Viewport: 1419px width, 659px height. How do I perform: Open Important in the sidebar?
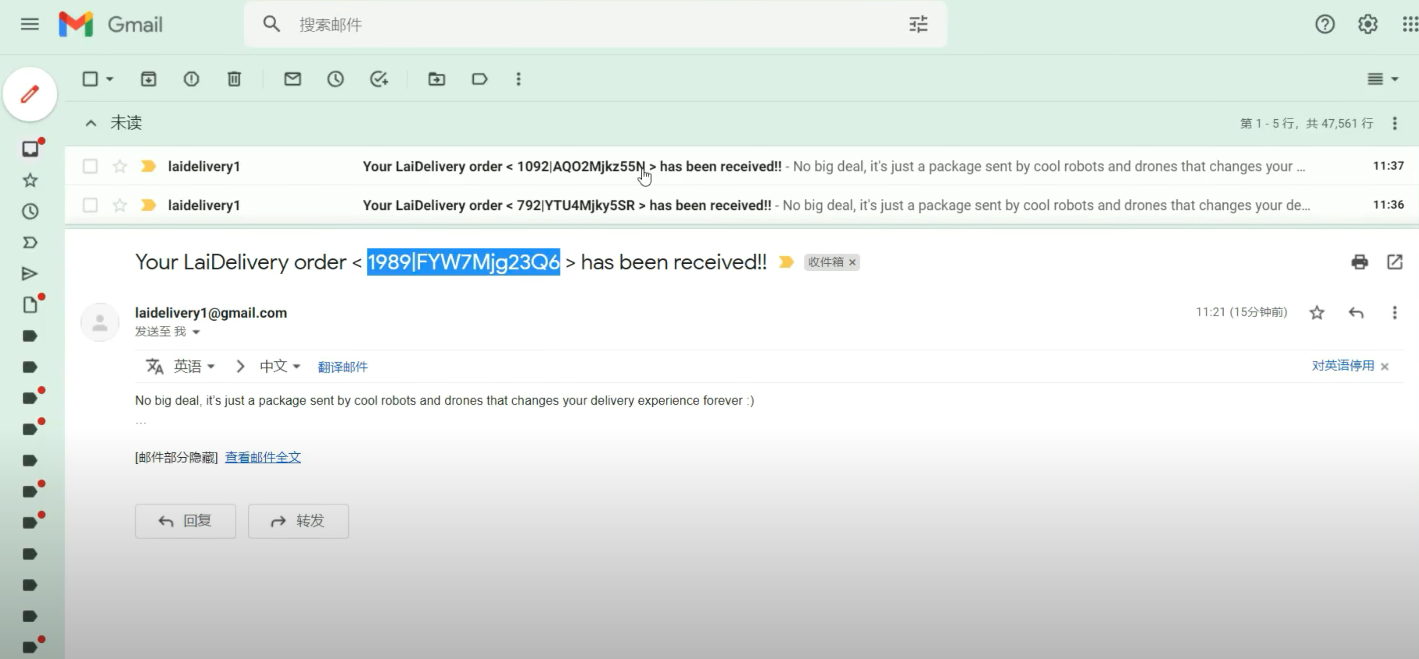click(x=30, y=242)
